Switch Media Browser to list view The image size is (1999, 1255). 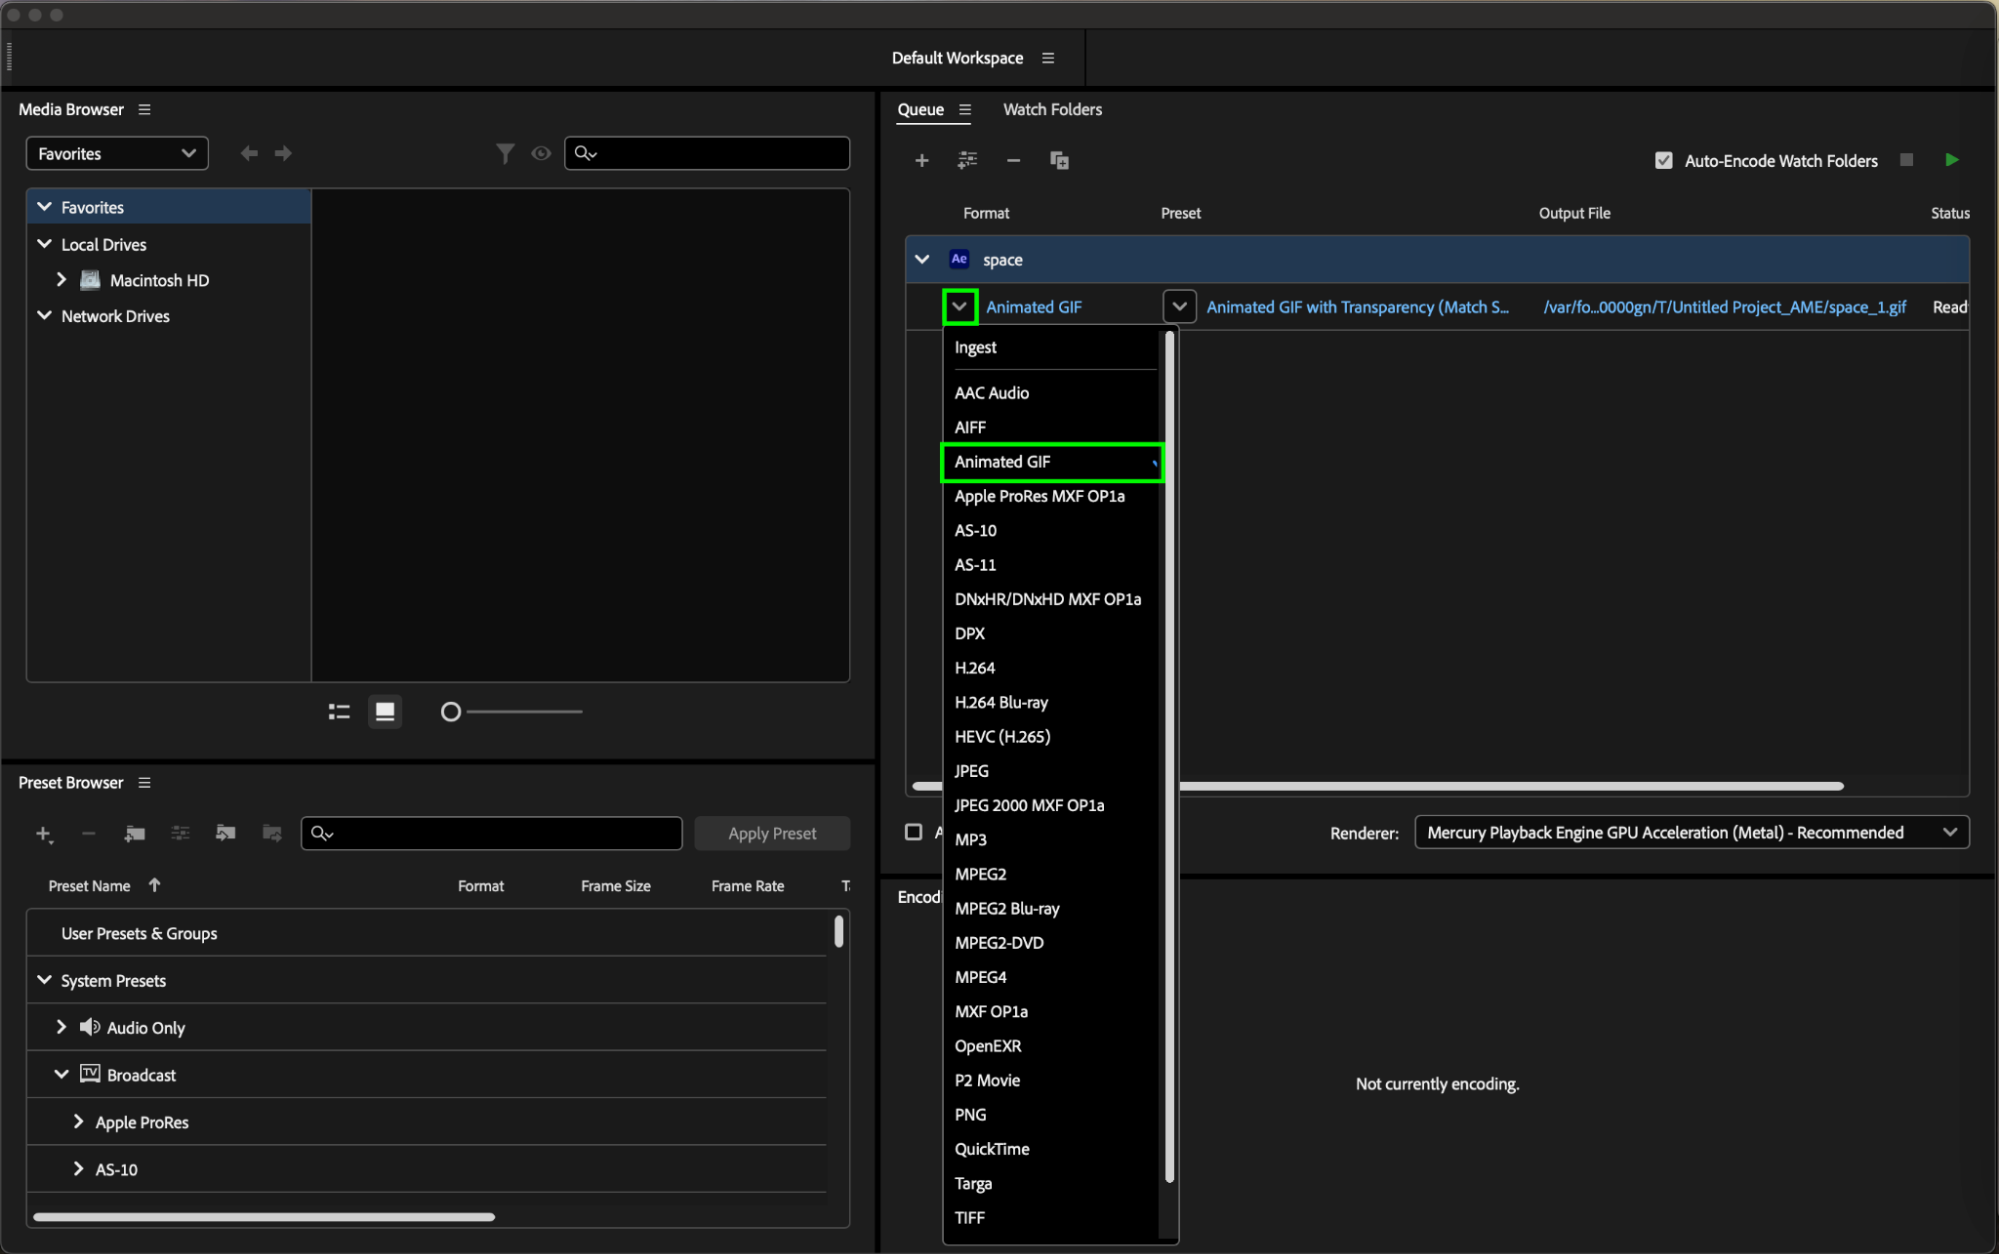tap(339, 711)
